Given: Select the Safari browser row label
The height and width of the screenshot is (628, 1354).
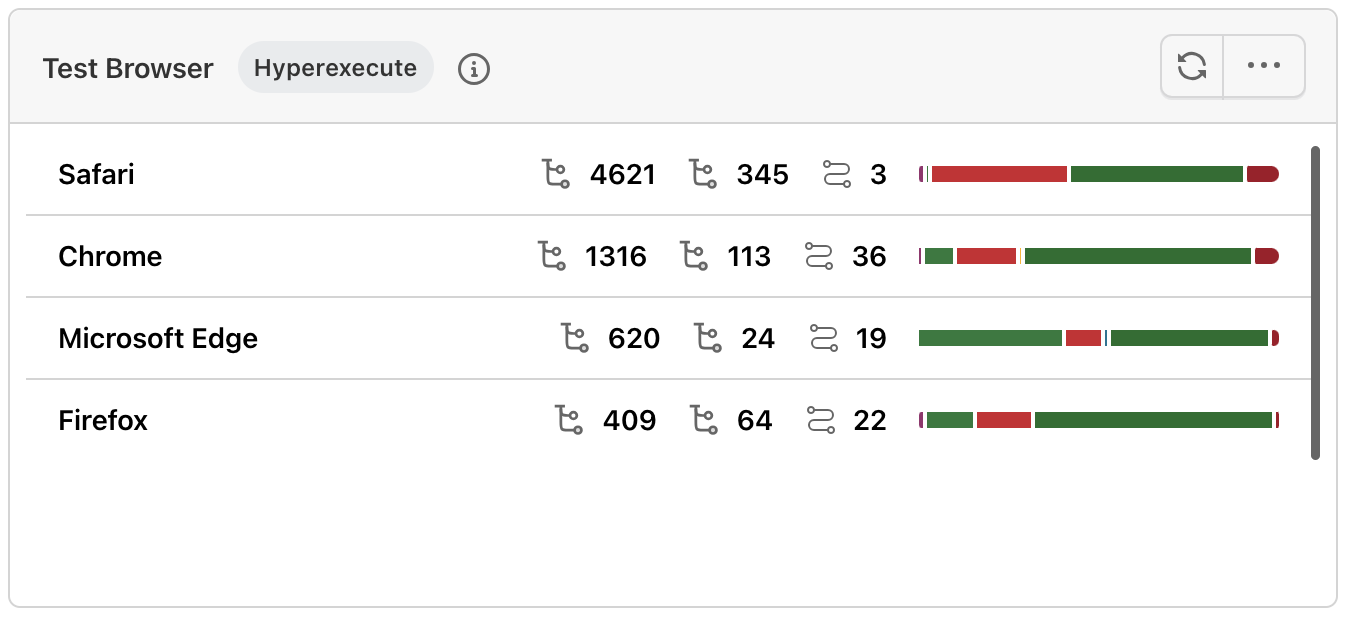Looking at the screenshot, I should (96, 175).
